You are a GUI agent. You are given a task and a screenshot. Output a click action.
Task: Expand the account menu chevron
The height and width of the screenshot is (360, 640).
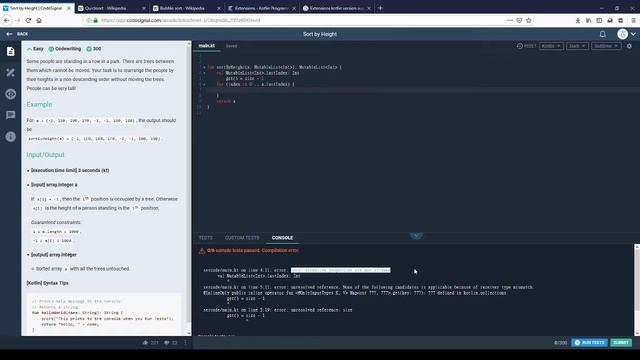[633, 34]
